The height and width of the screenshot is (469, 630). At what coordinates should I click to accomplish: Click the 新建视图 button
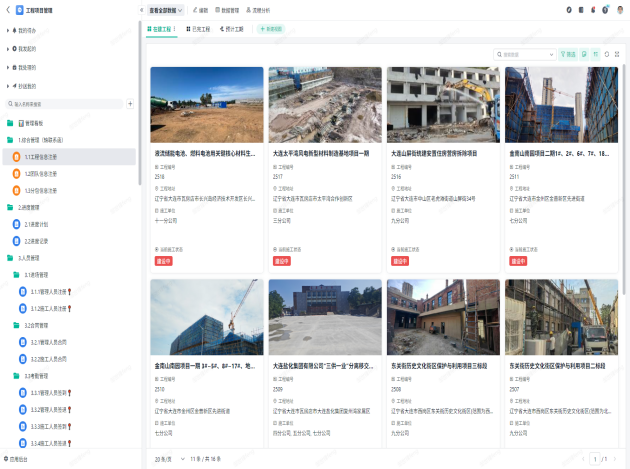[x=273, y=29]
